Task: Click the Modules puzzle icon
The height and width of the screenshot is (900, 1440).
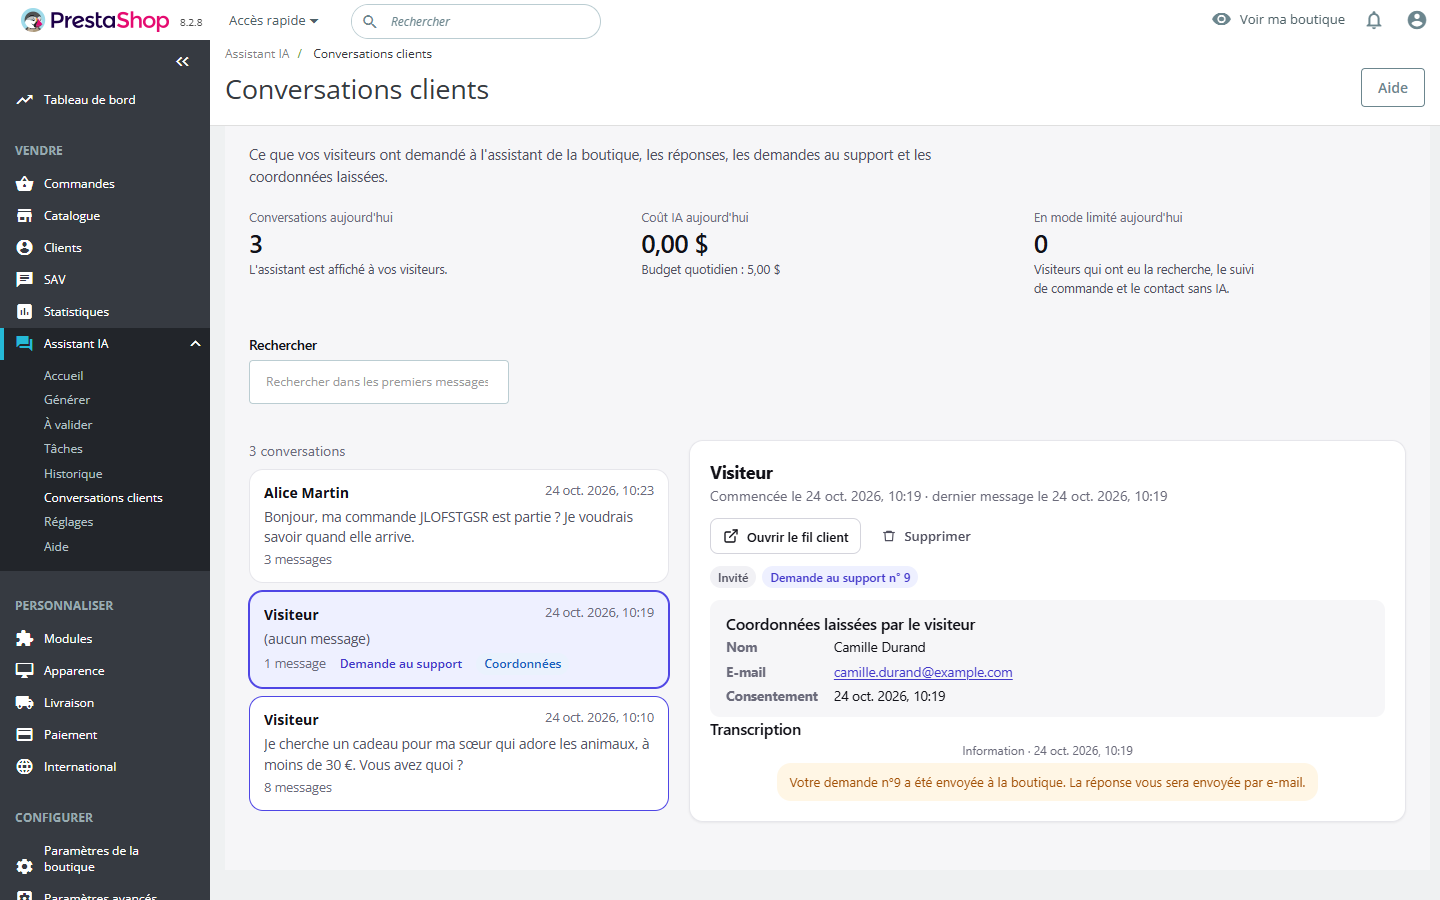Action: 25,639
